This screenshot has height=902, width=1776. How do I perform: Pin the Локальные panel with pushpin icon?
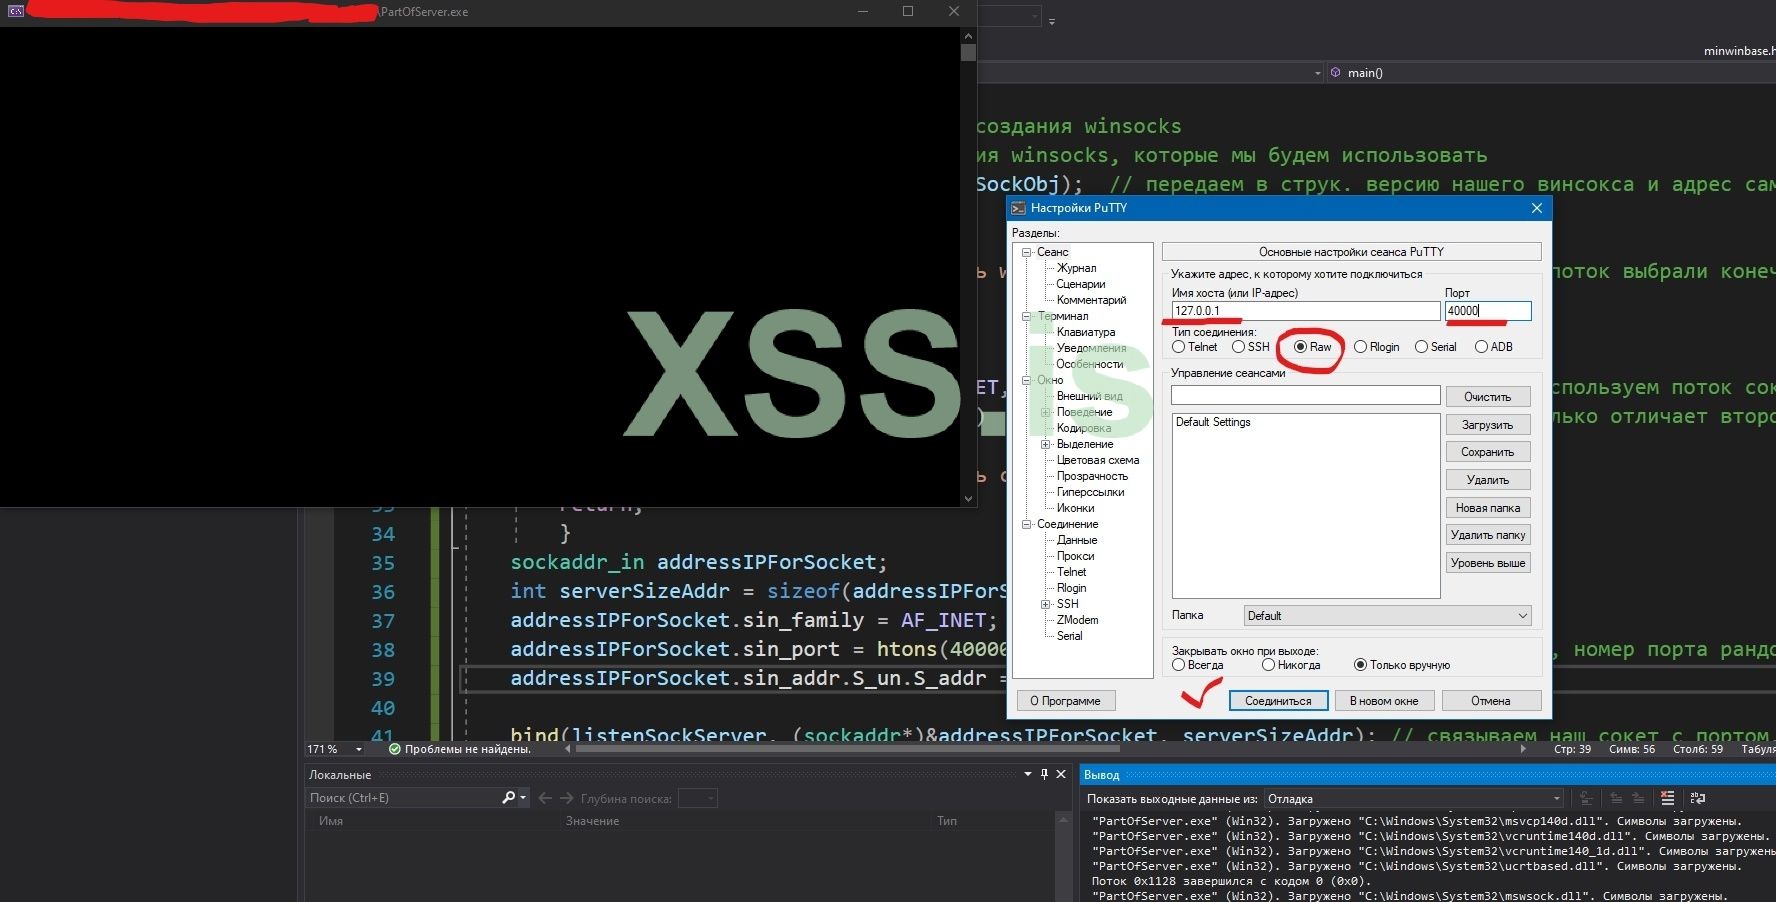click(x=1044, y=774)
